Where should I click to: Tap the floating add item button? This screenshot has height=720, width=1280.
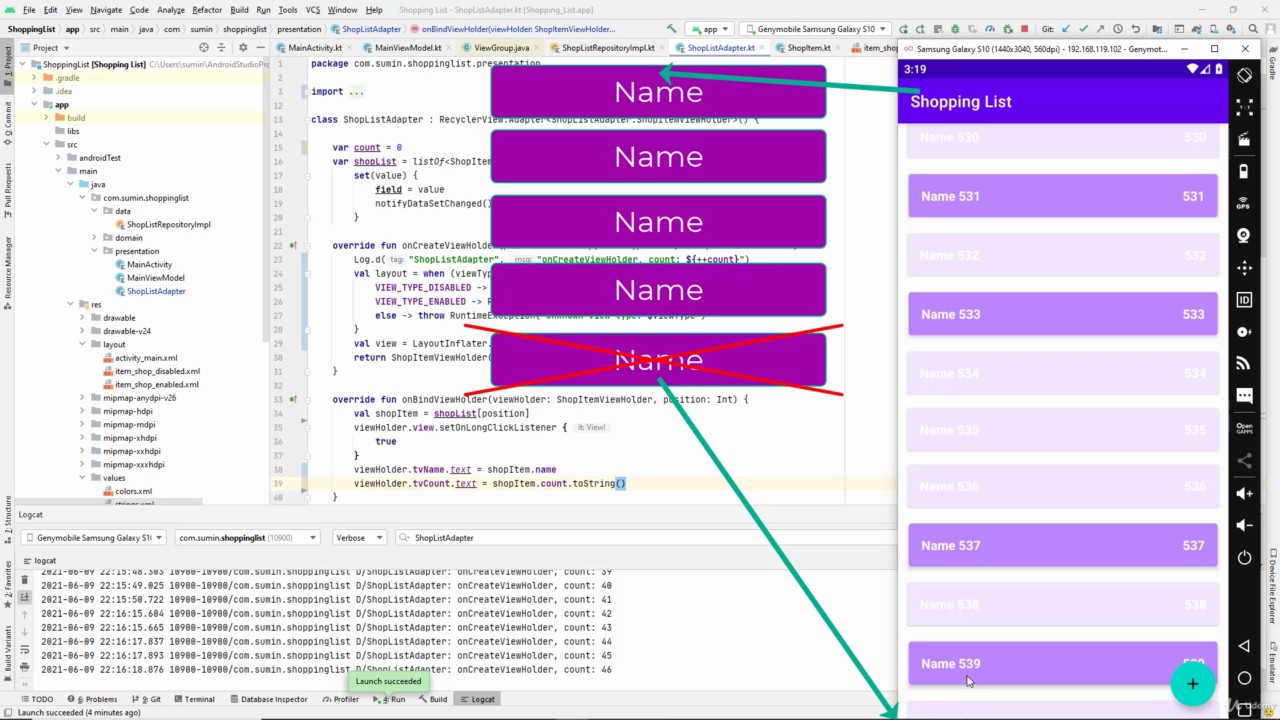[x=1192, y=683]
